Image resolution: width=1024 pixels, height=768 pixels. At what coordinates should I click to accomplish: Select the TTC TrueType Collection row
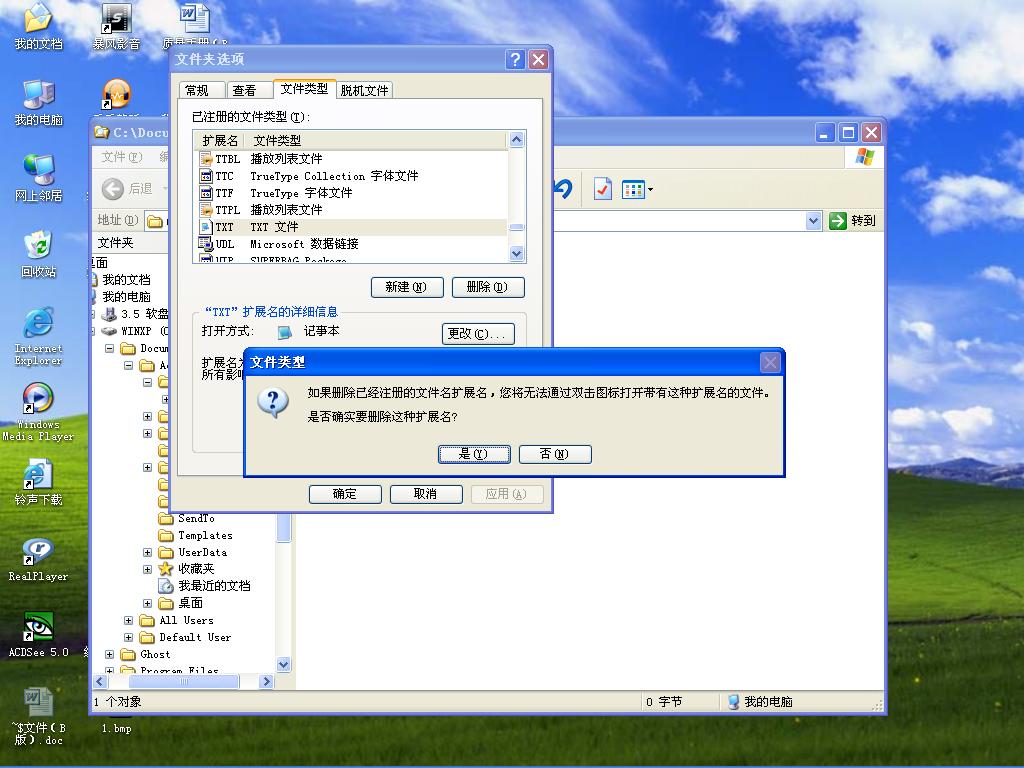[351, 176]
